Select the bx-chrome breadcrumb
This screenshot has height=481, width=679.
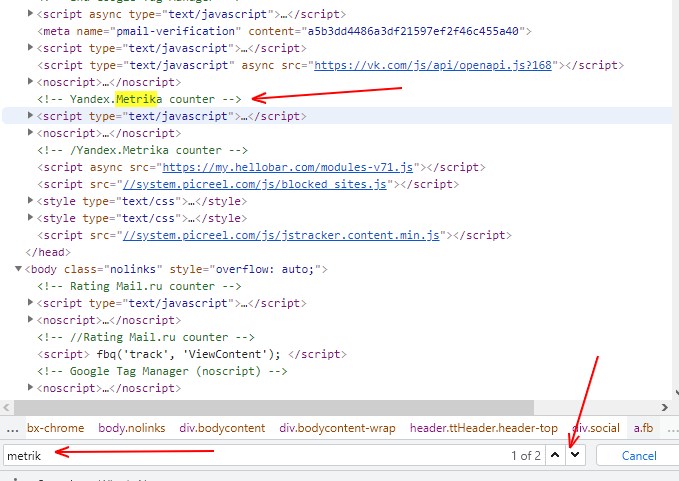pyautogui.click(x=55, y=428)
